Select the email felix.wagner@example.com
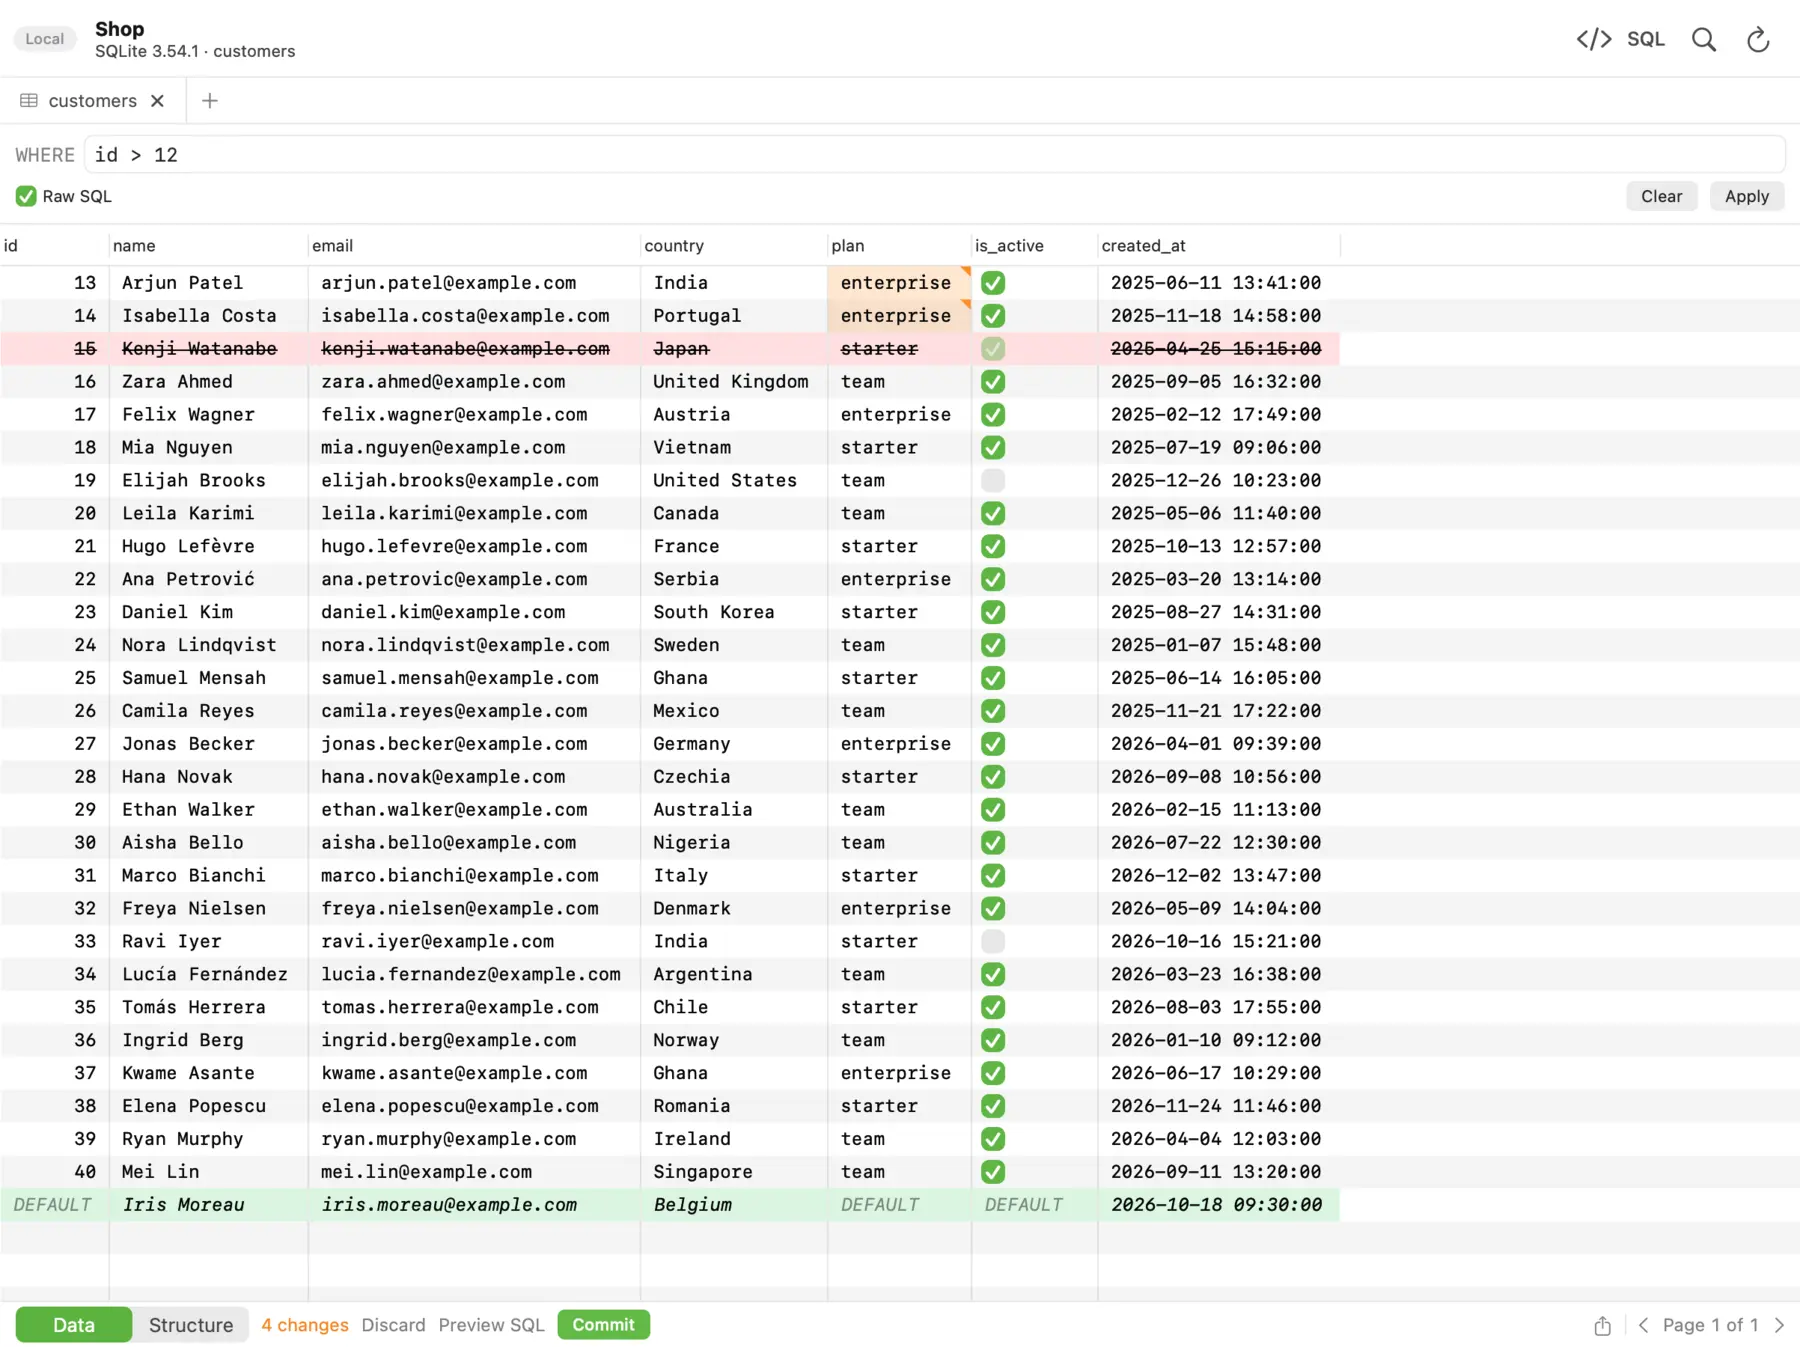 473,415
